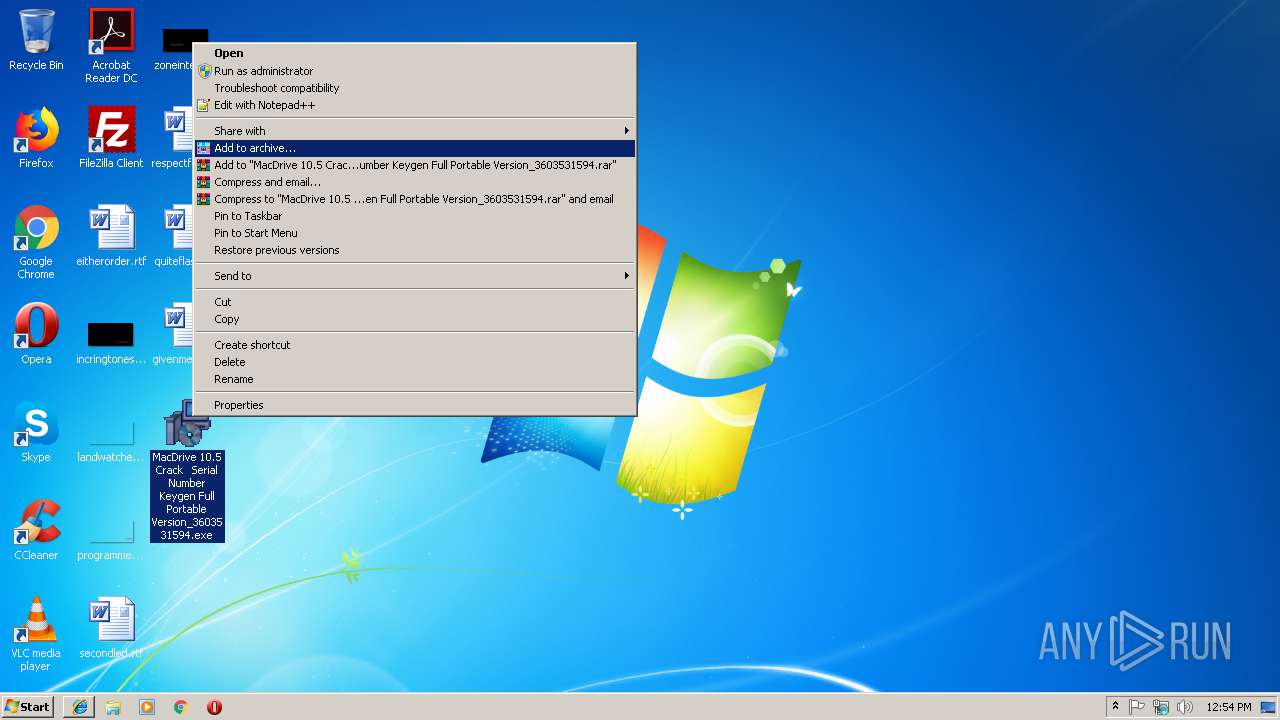Launch FileZilla Client shortcut
Image resolution: width=1280 pixels, height=720 pixels.
coord(111,138)
